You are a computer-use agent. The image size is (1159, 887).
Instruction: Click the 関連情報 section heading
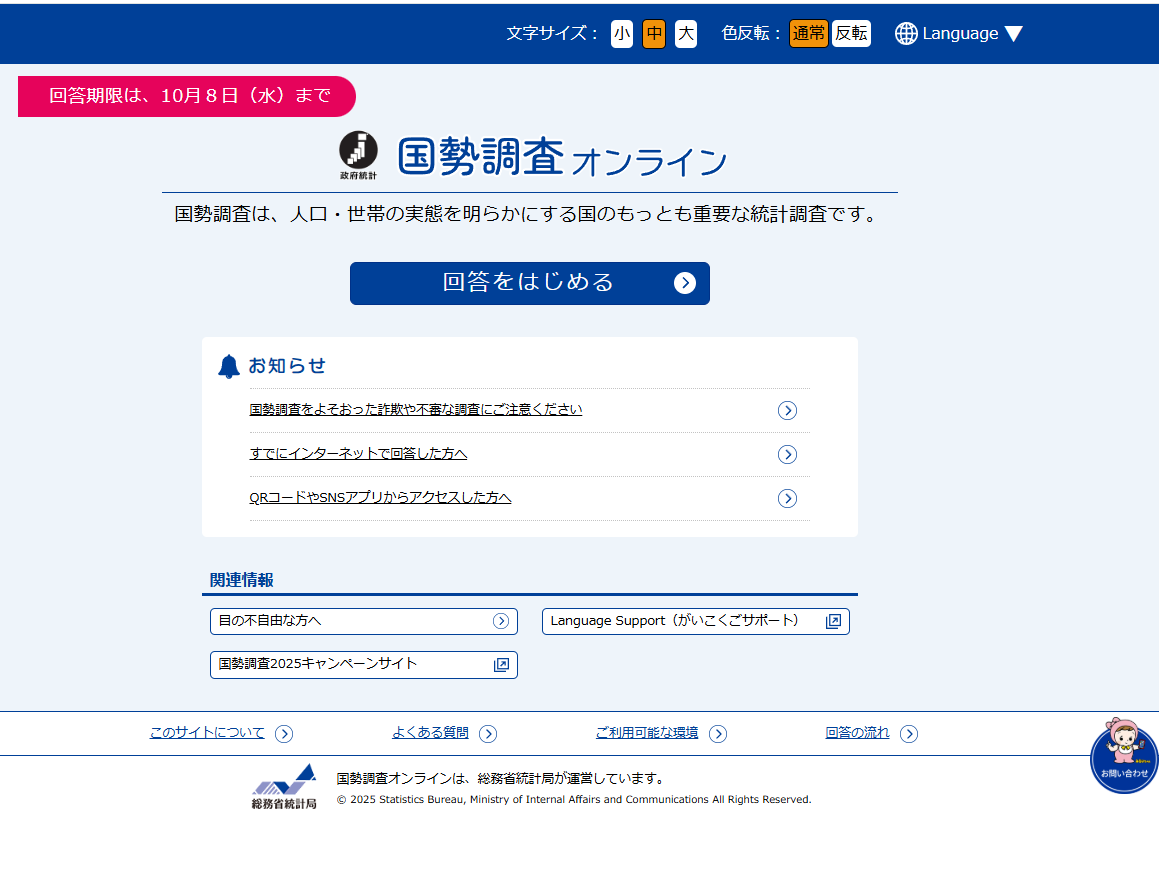[x=242, y=580]
